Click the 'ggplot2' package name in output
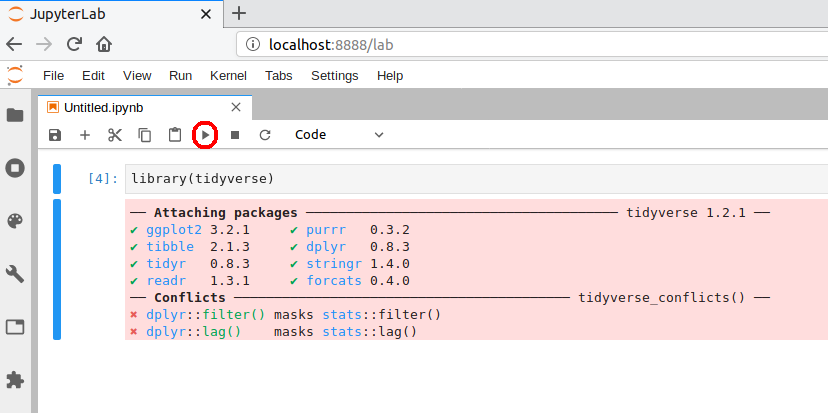828x413 pixels. click(174, 230)
